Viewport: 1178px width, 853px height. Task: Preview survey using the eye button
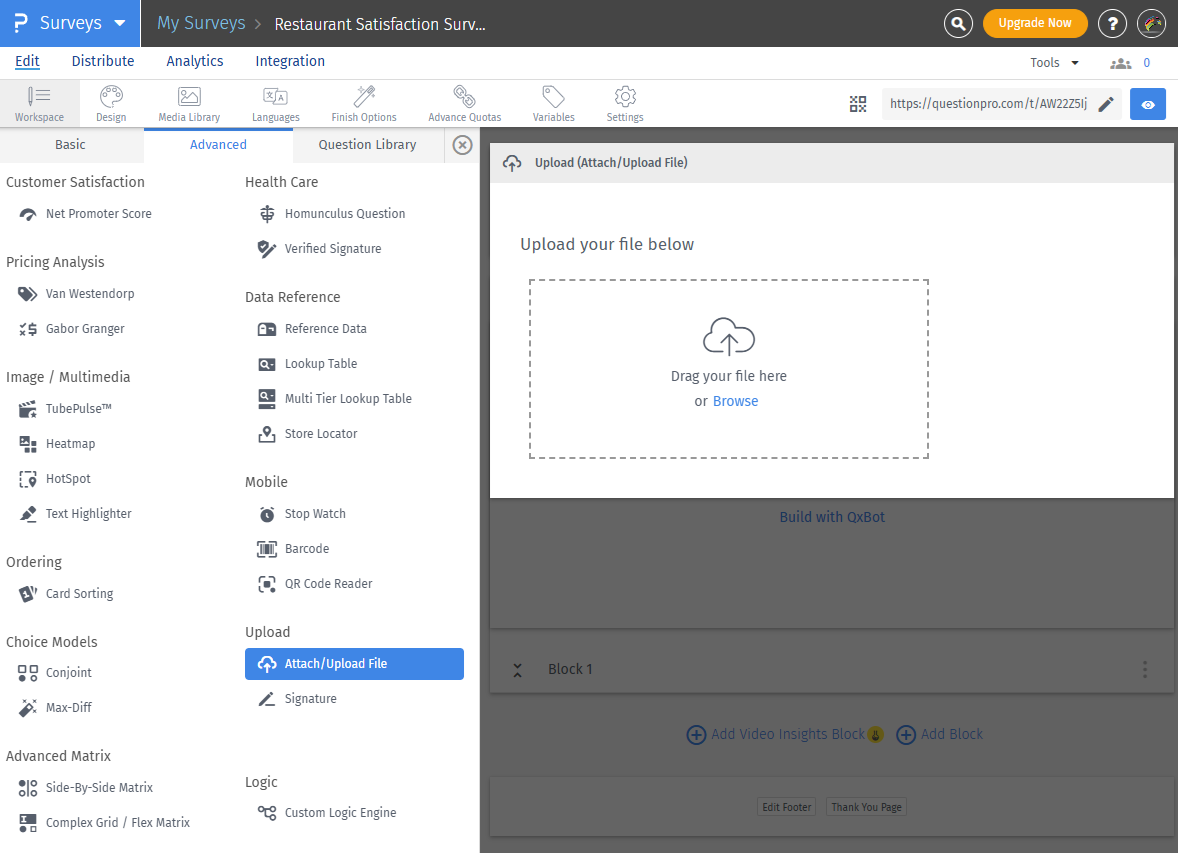coord(1148,104)
